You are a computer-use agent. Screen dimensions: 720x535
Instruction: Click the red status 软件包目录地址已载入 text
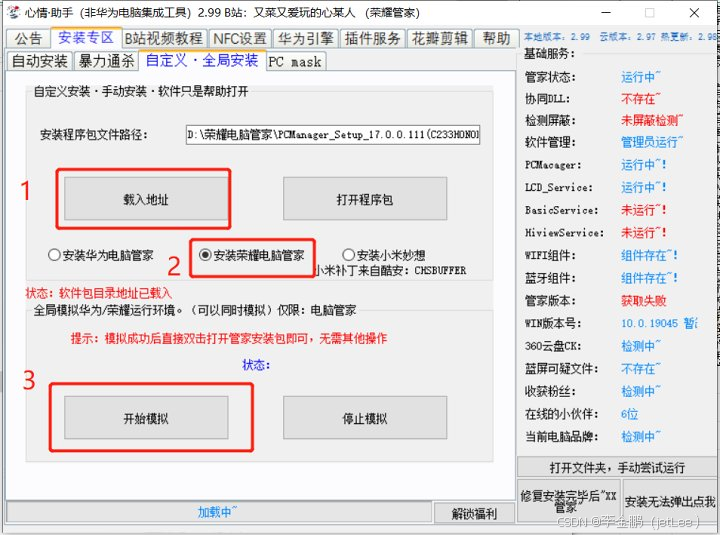coord(99,293)
